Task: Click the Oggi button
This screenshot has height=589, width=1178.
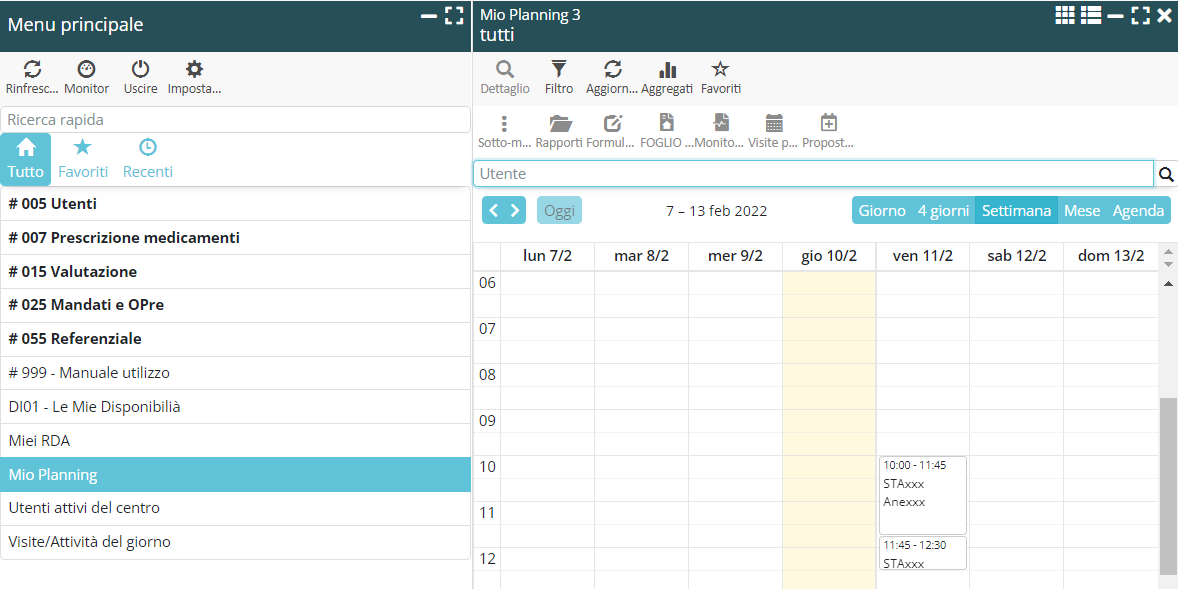Action: point(559,211)
